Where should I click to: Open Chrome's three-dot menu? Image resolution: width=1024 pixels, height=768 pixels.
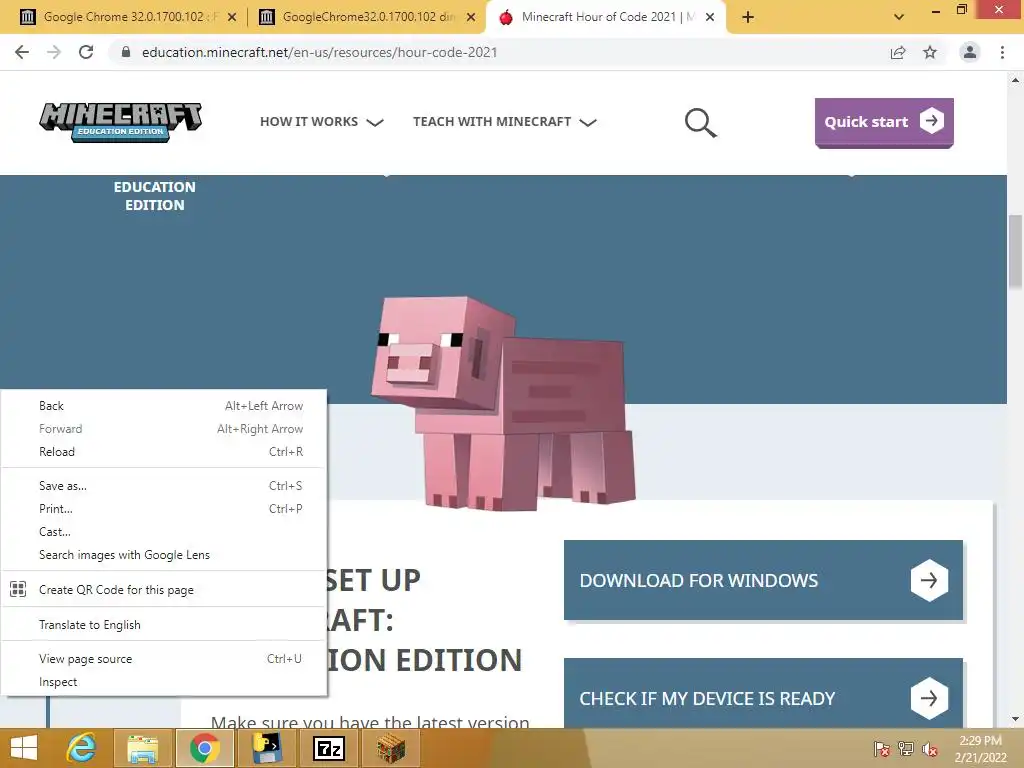pyautogui.click(x=1002, y=52)
